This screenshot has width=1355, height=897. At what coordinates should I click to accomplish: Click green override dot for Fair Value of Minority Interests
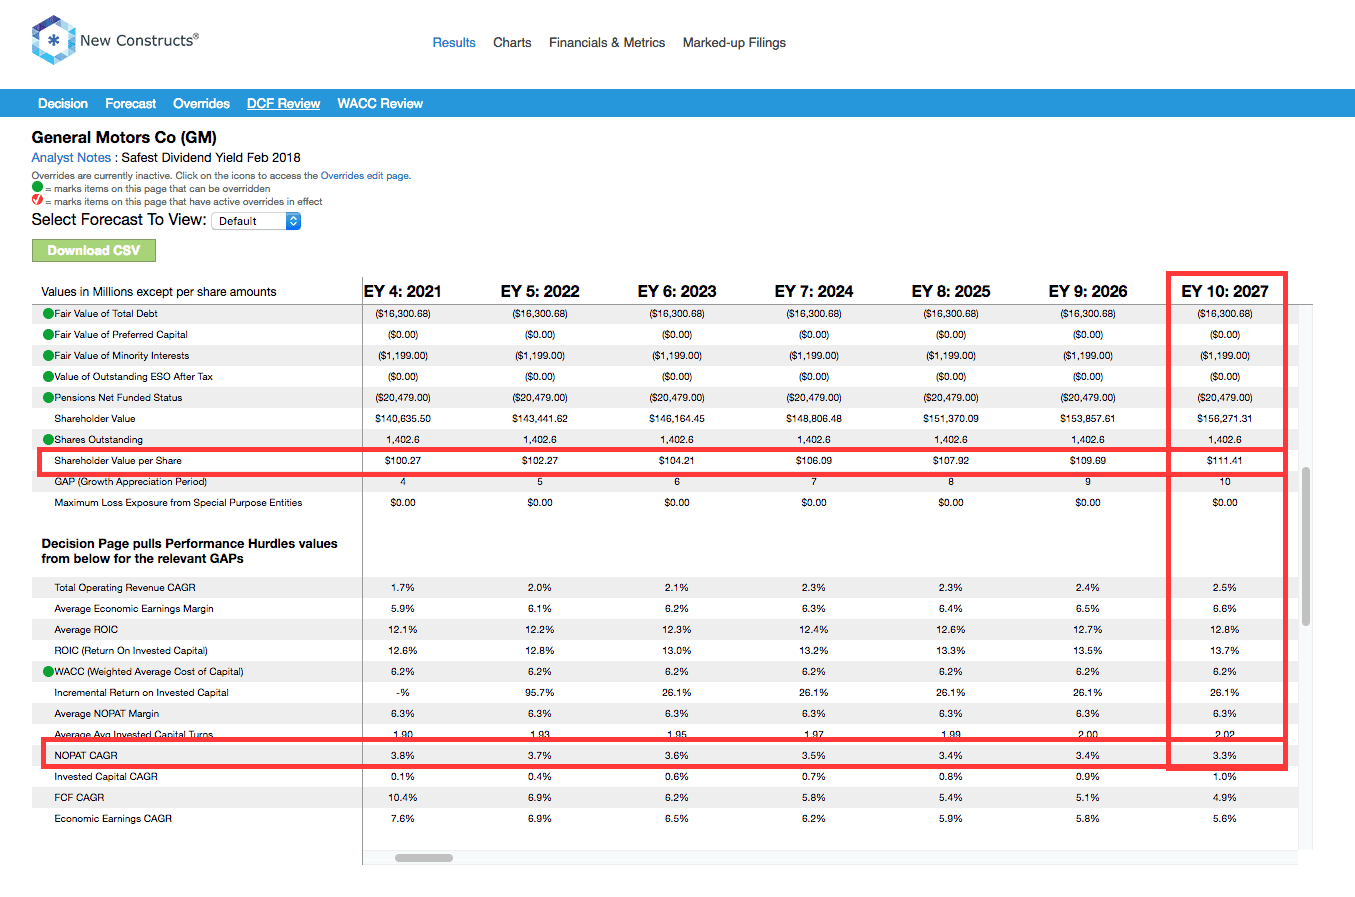point(48,356)
